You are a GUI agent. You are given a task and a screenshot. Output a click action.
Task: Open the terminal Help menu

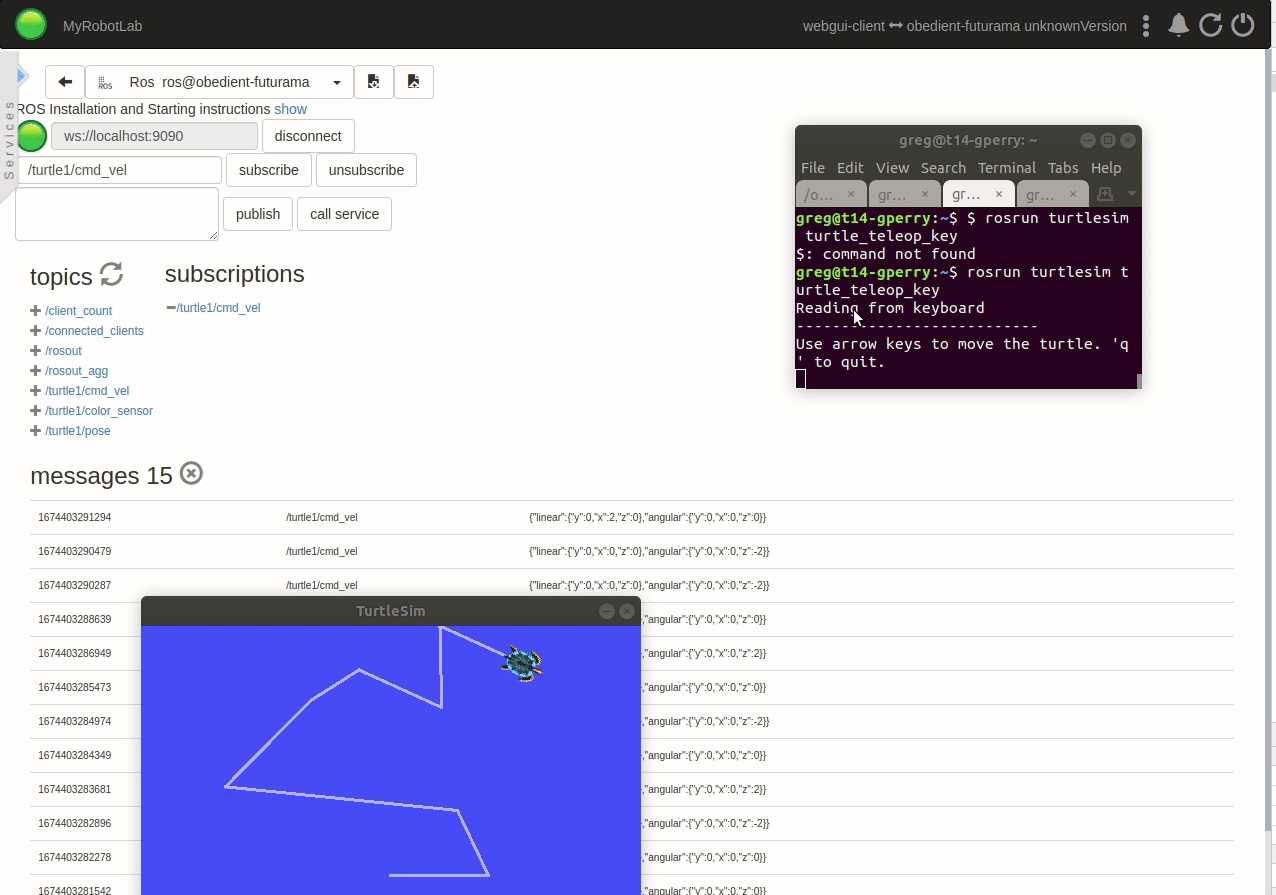1106,168
